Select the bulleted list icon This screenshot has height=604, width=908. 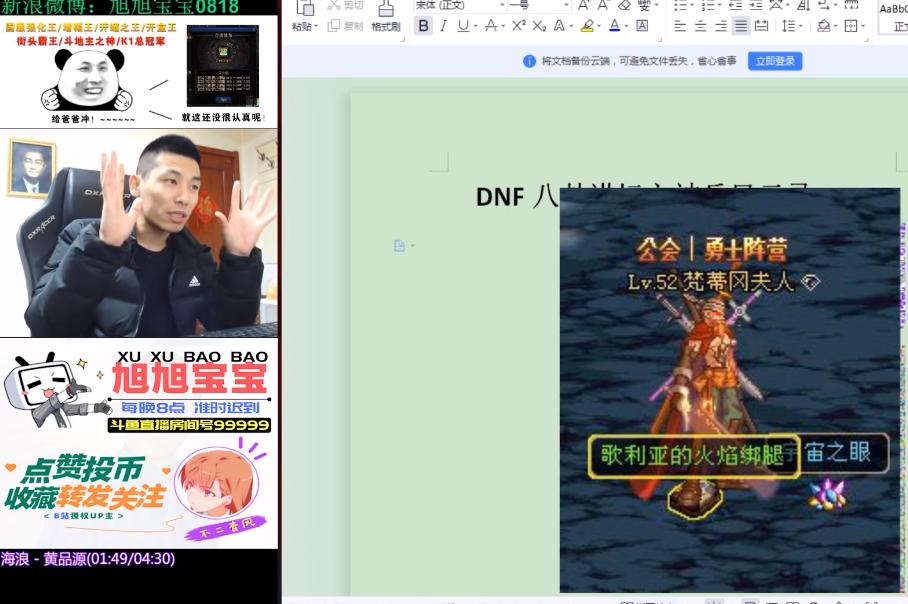pyautogui.click(x=681, y=7)
